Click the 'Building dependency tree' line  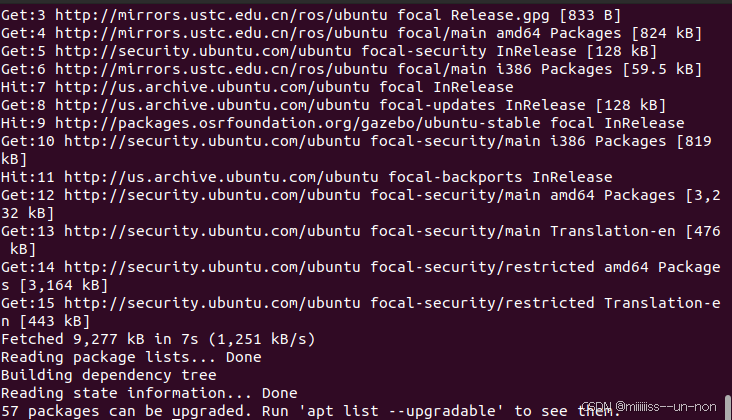point(109,375)
